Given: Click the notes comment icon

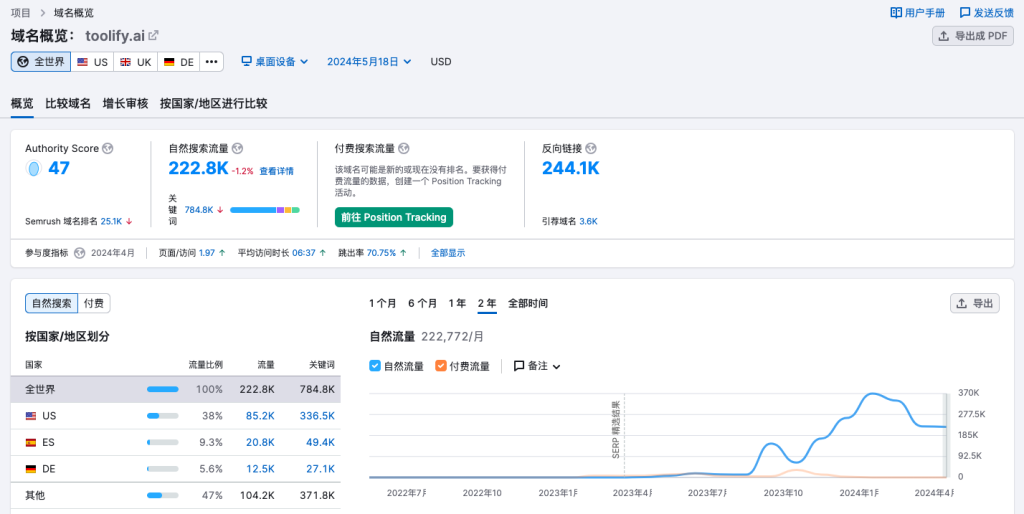Looking at the screenshot, I should 519,366.
